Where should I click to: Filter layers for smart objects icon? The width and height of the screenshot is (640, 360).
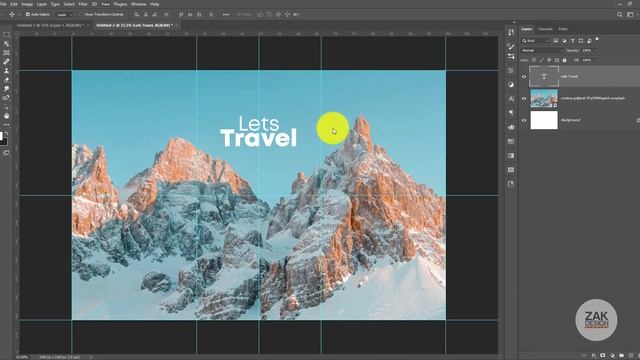pyautogui.click(x=589, y=41)
